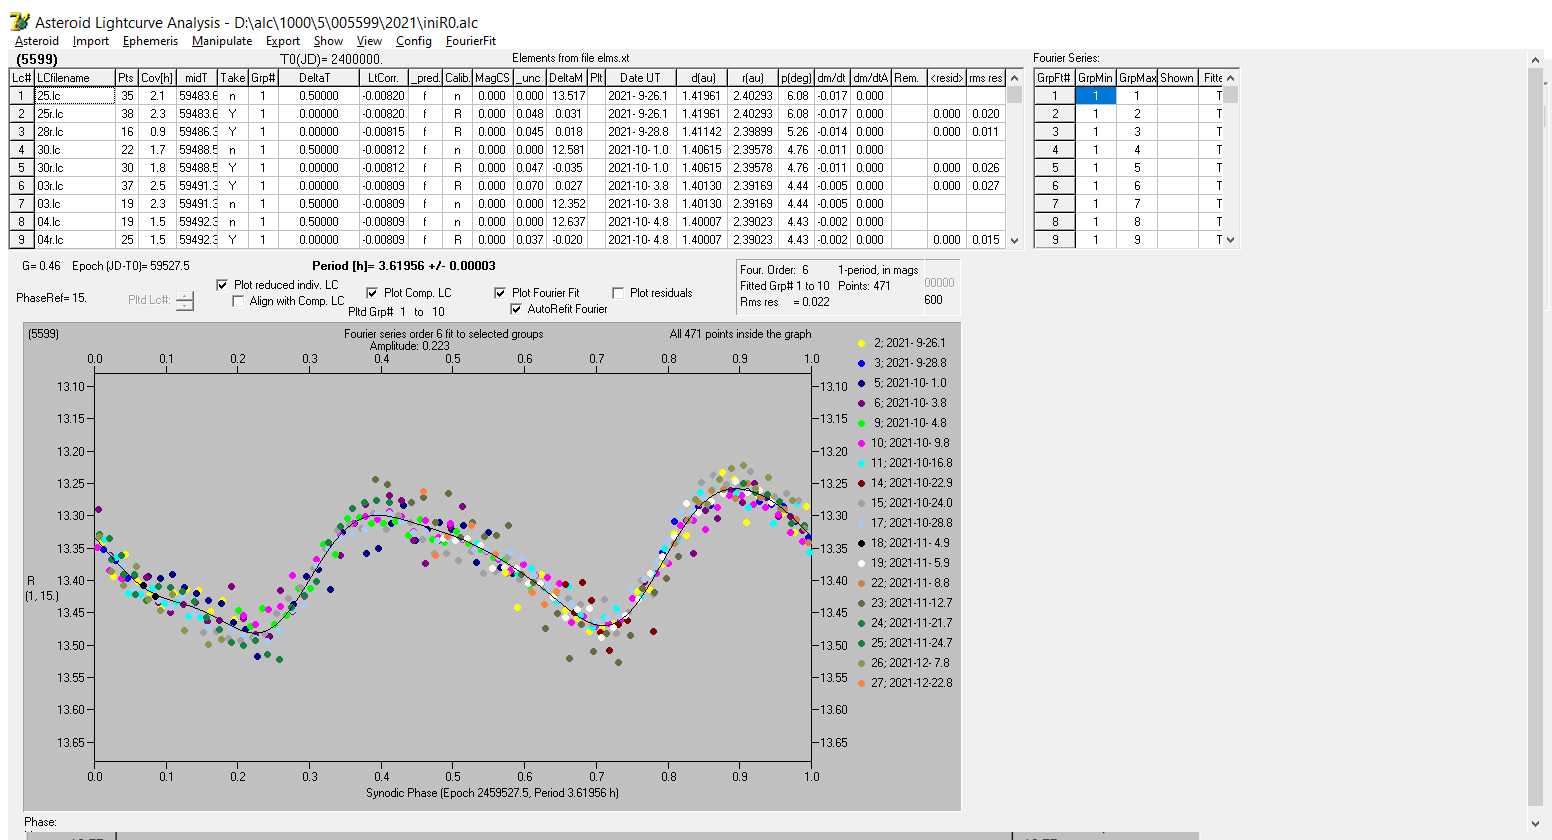Screen dimensions: 1552x840
Task: Click the Cov[h] column header
Action: point(157,78)
